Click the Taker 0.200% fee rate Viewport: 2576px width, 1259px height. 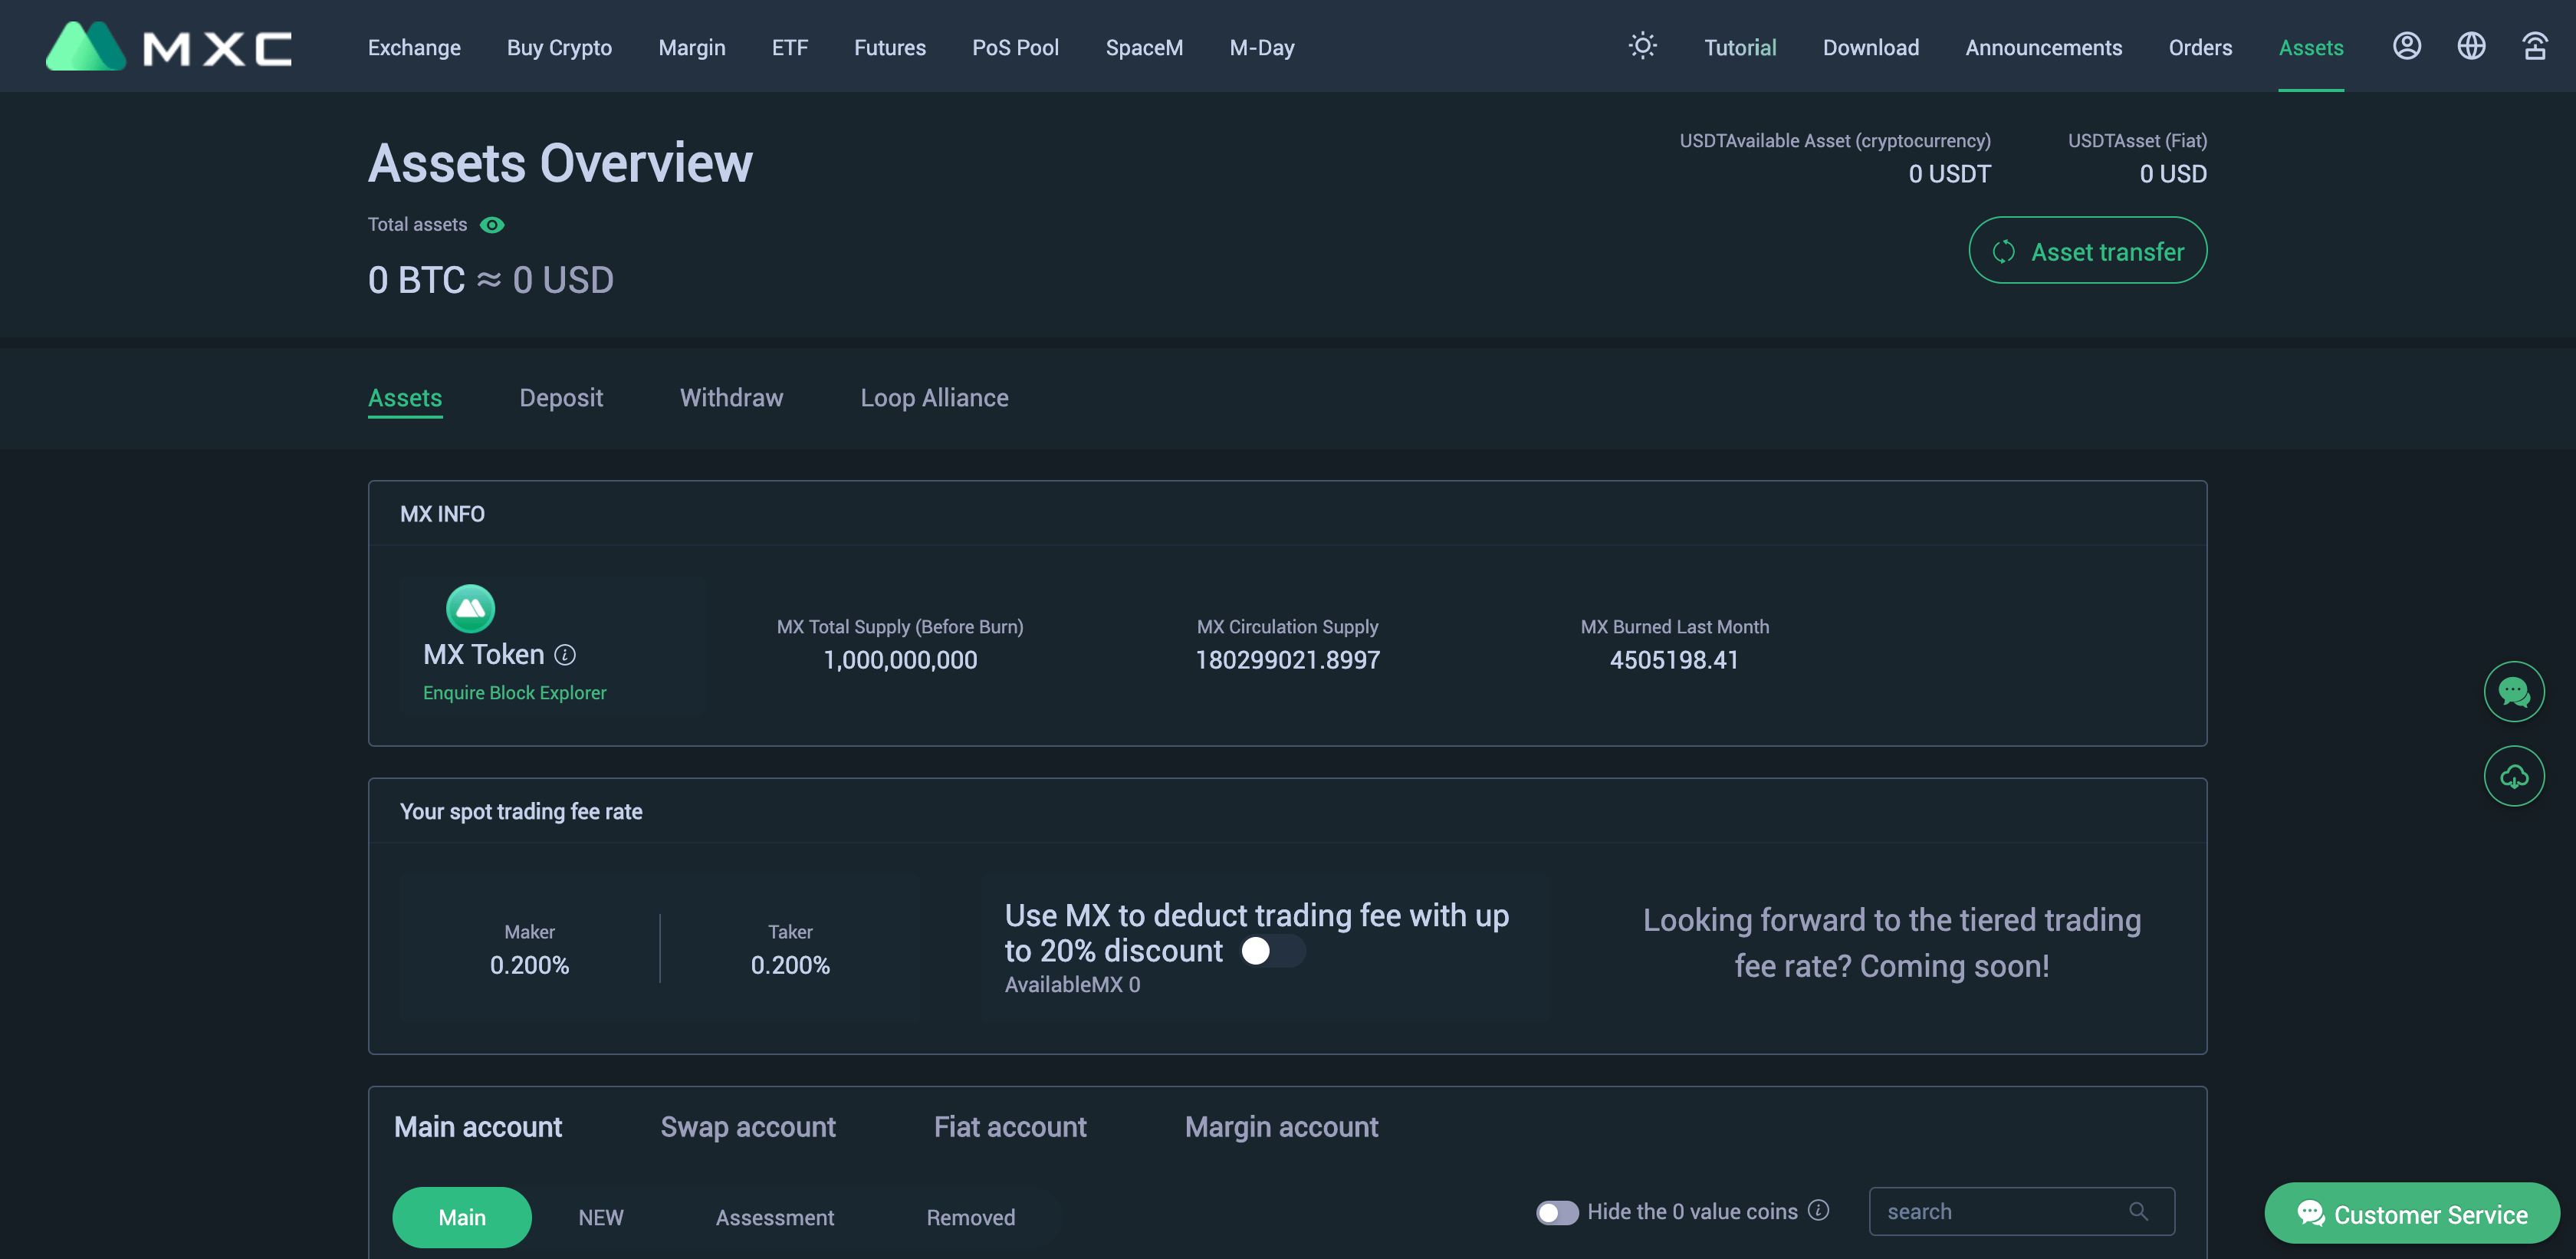coord(790,965)
